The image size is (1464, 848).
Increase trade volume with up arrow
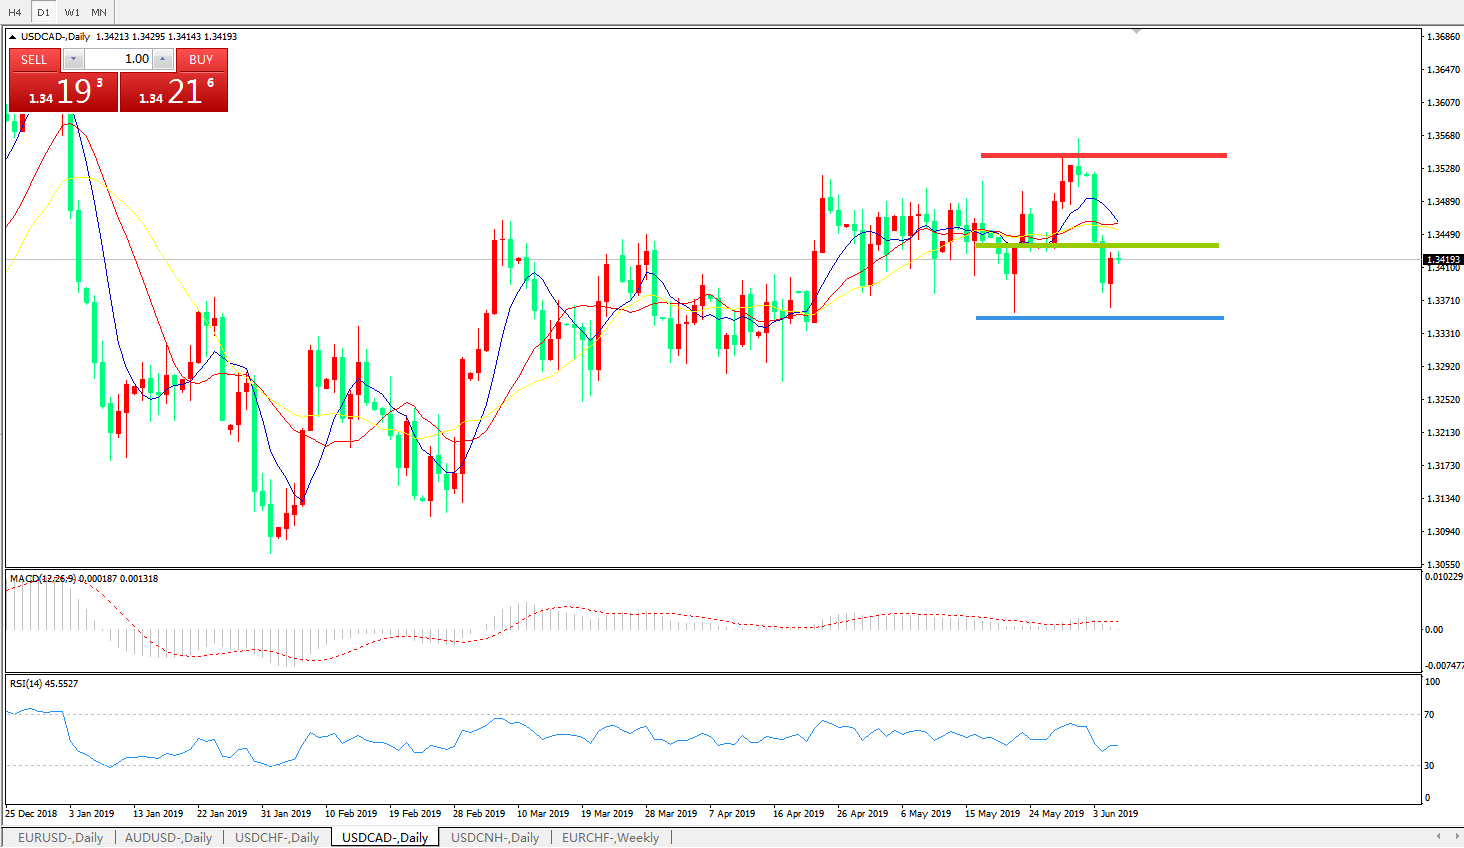click(162, 59)
